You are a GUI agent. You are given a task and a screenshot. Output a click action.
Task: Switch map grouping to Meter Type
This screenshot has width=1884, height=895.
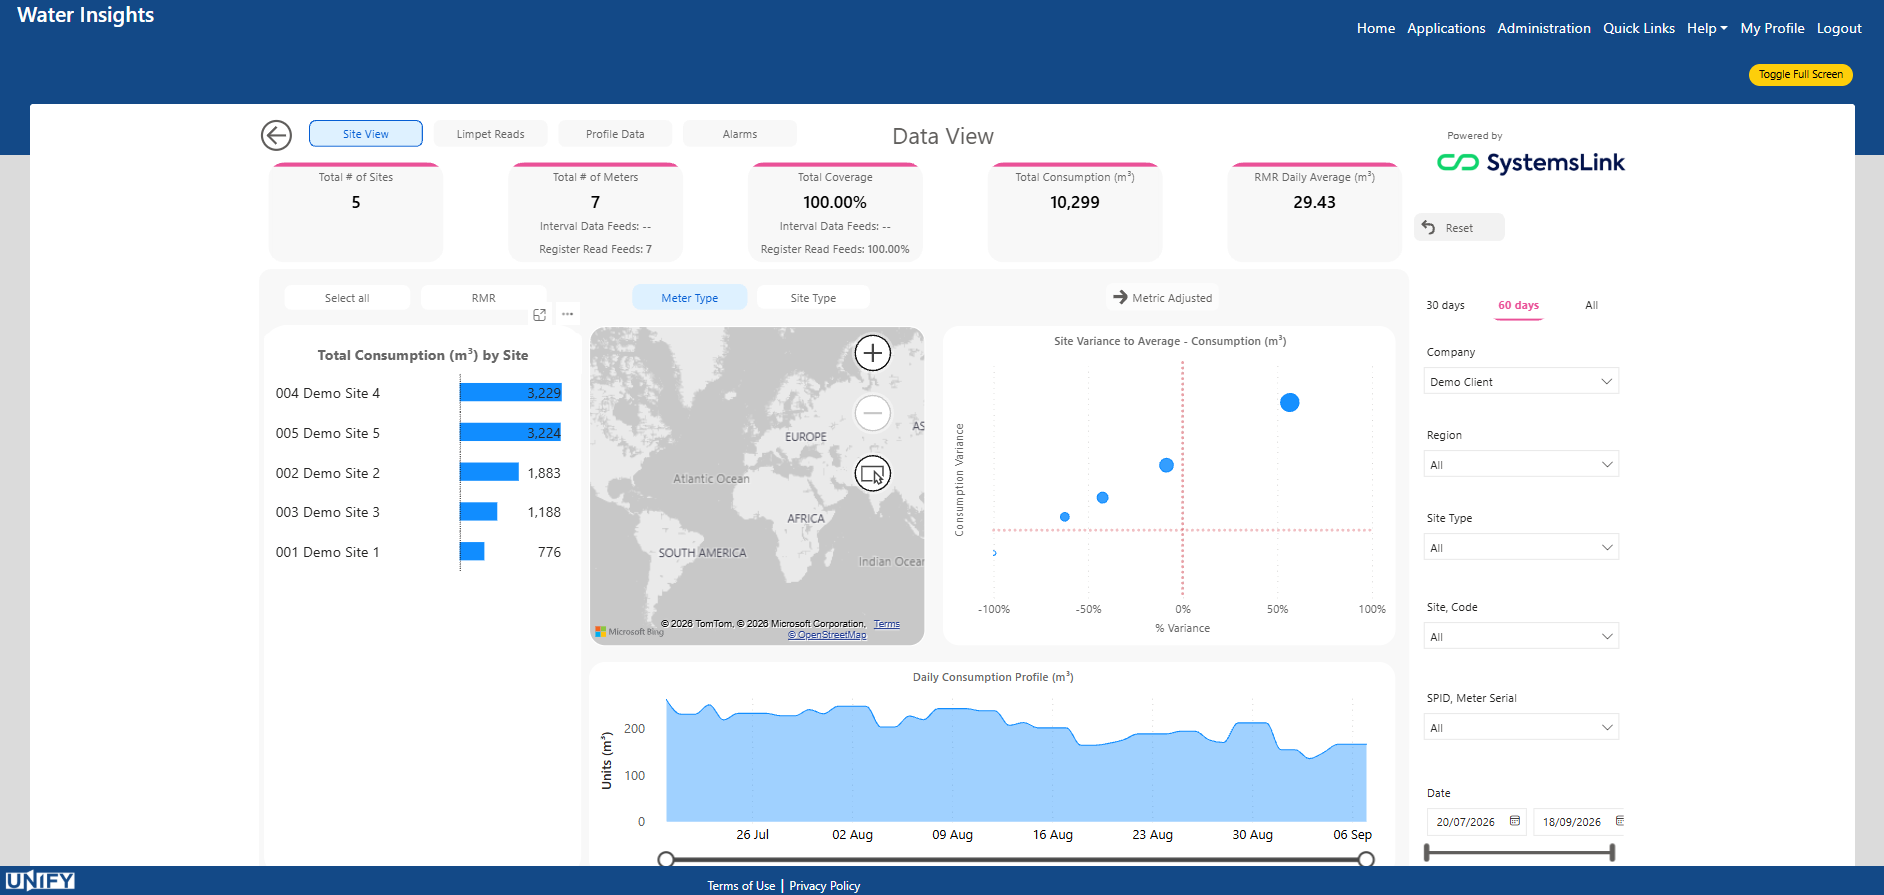(690, 298)
